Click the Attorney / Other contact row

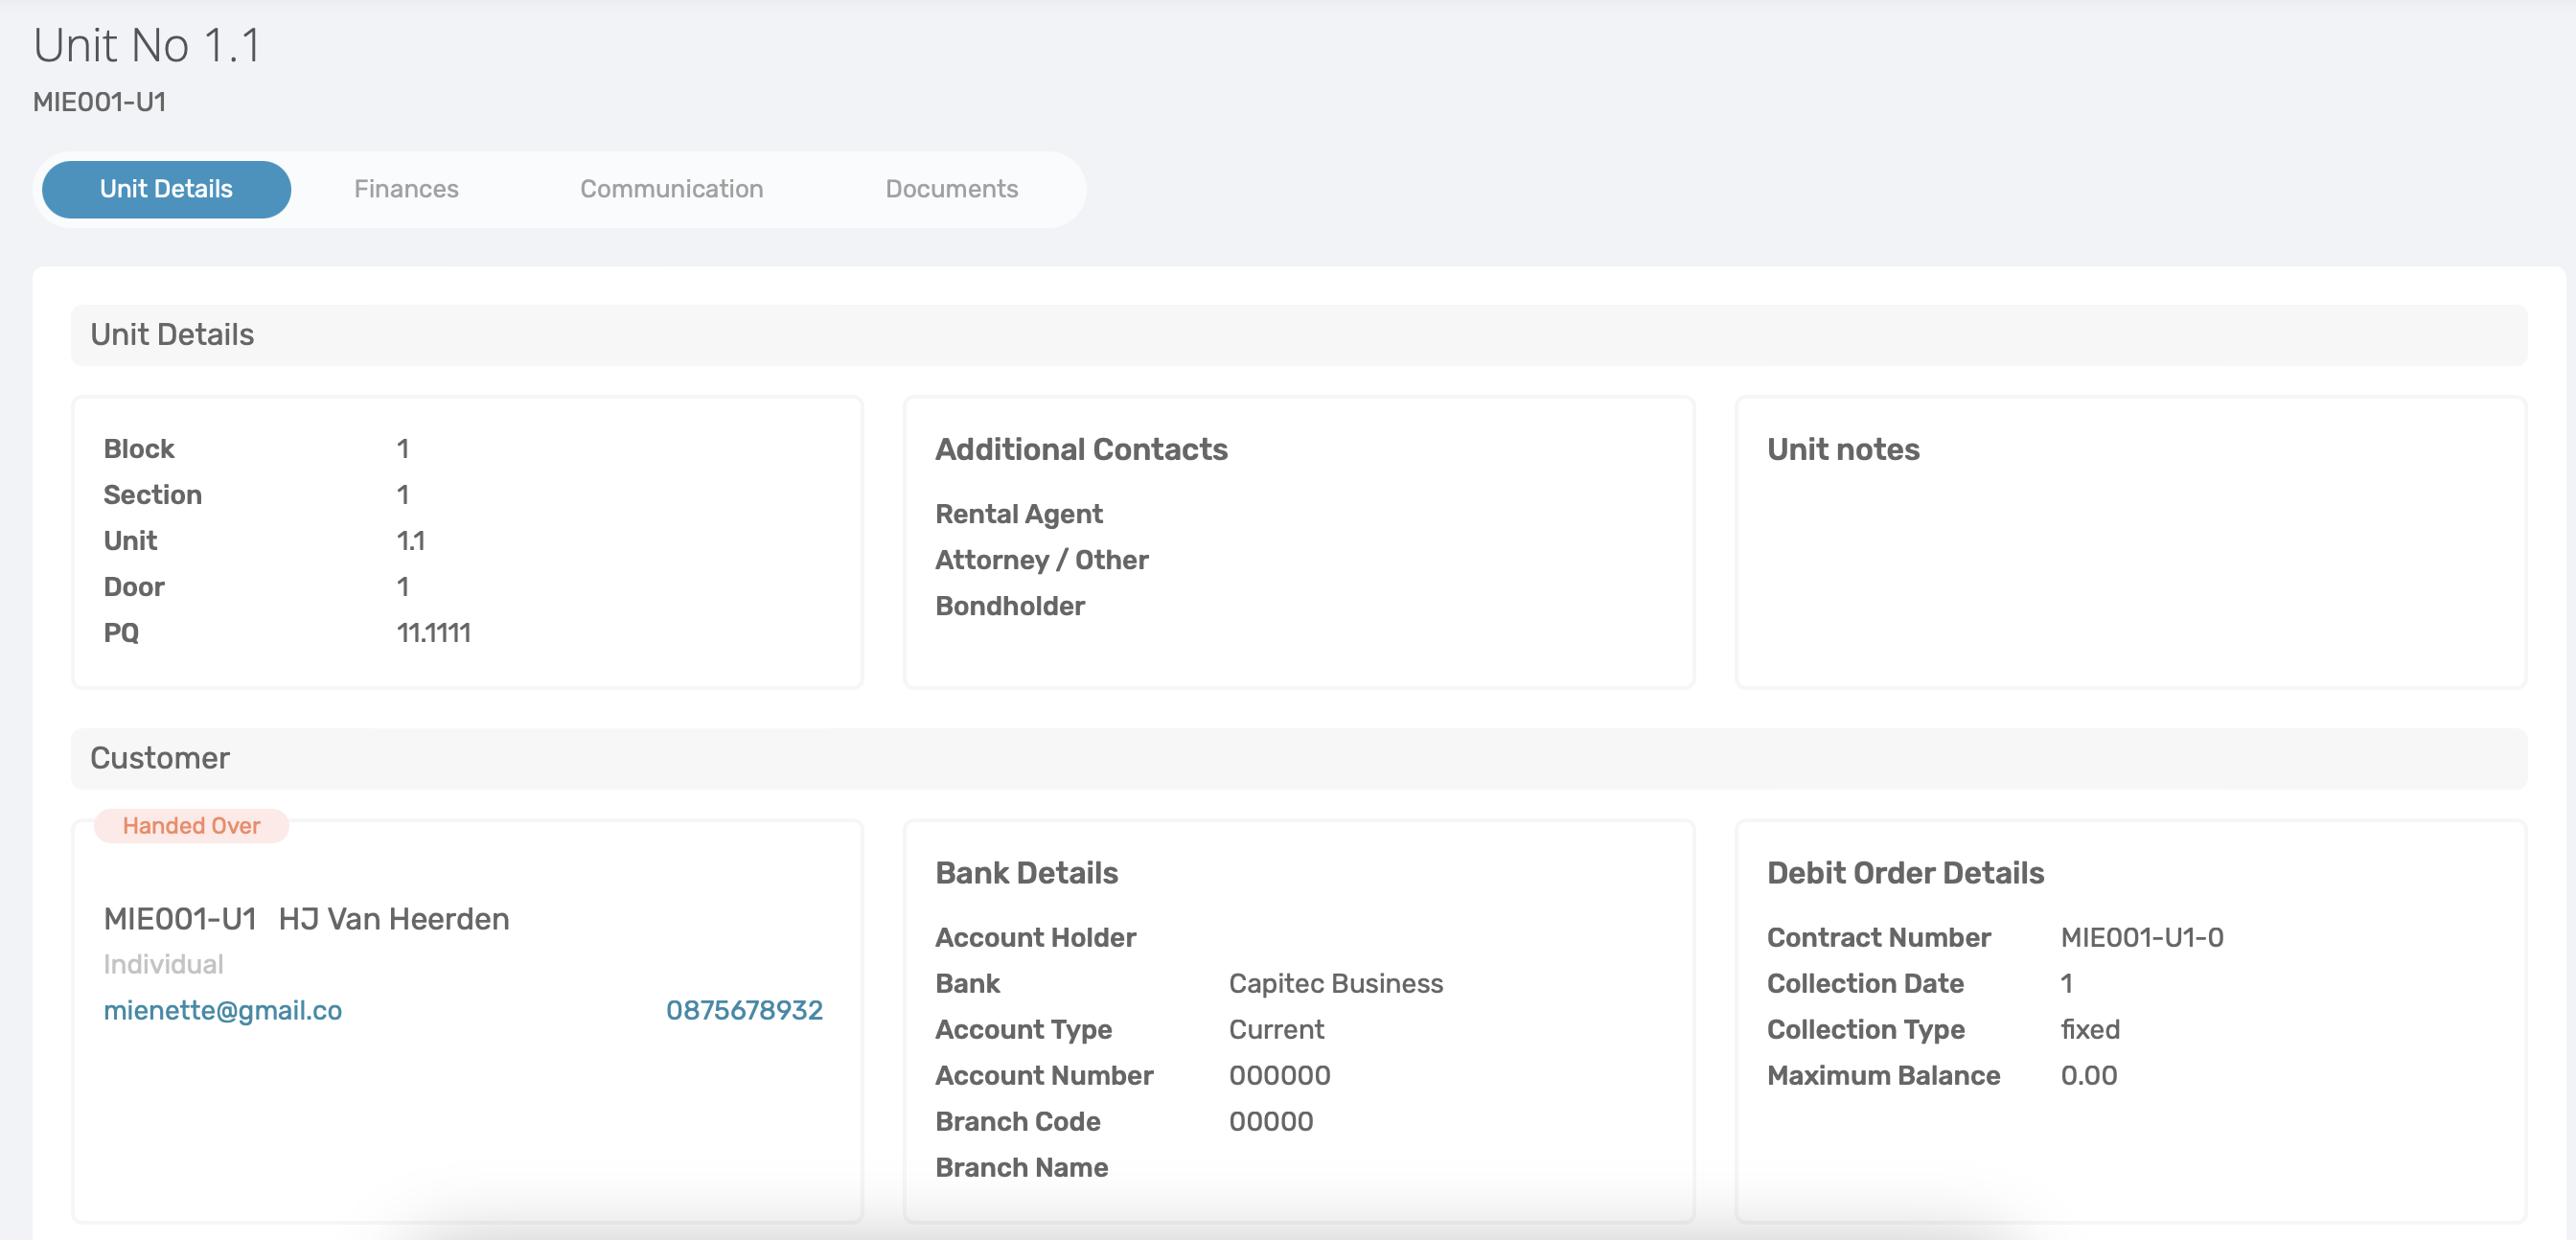[1041, 560]
